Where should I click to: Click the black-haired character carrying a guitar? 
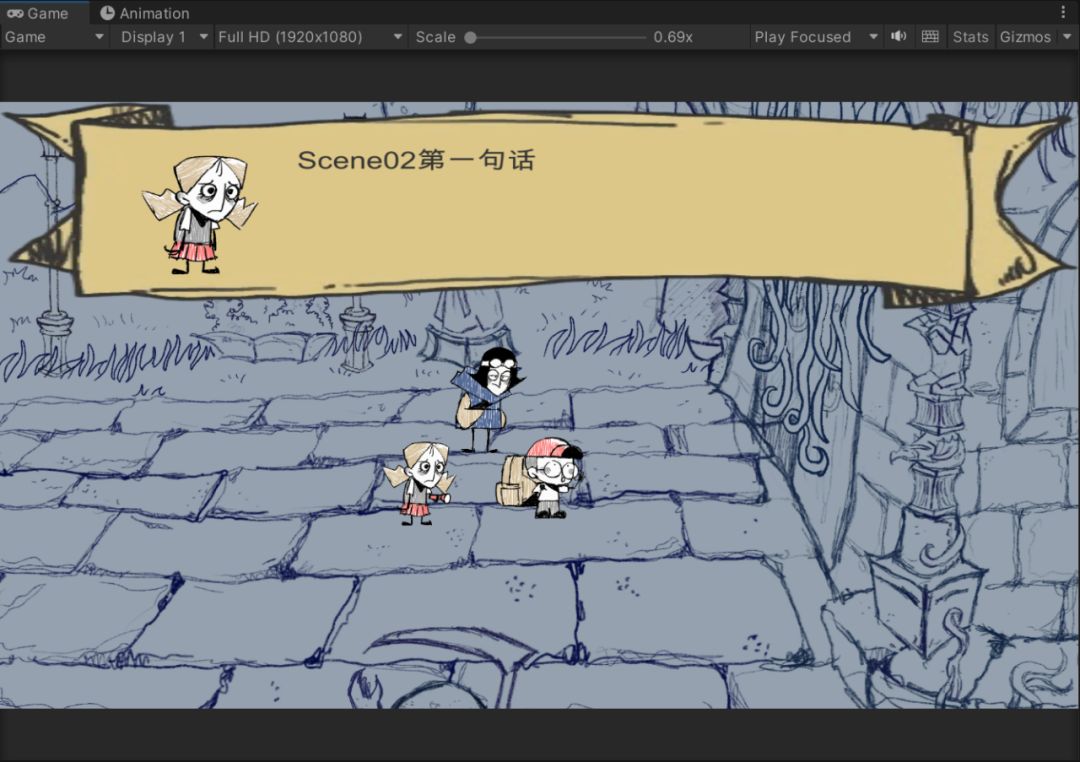click(x=486, y=400)
